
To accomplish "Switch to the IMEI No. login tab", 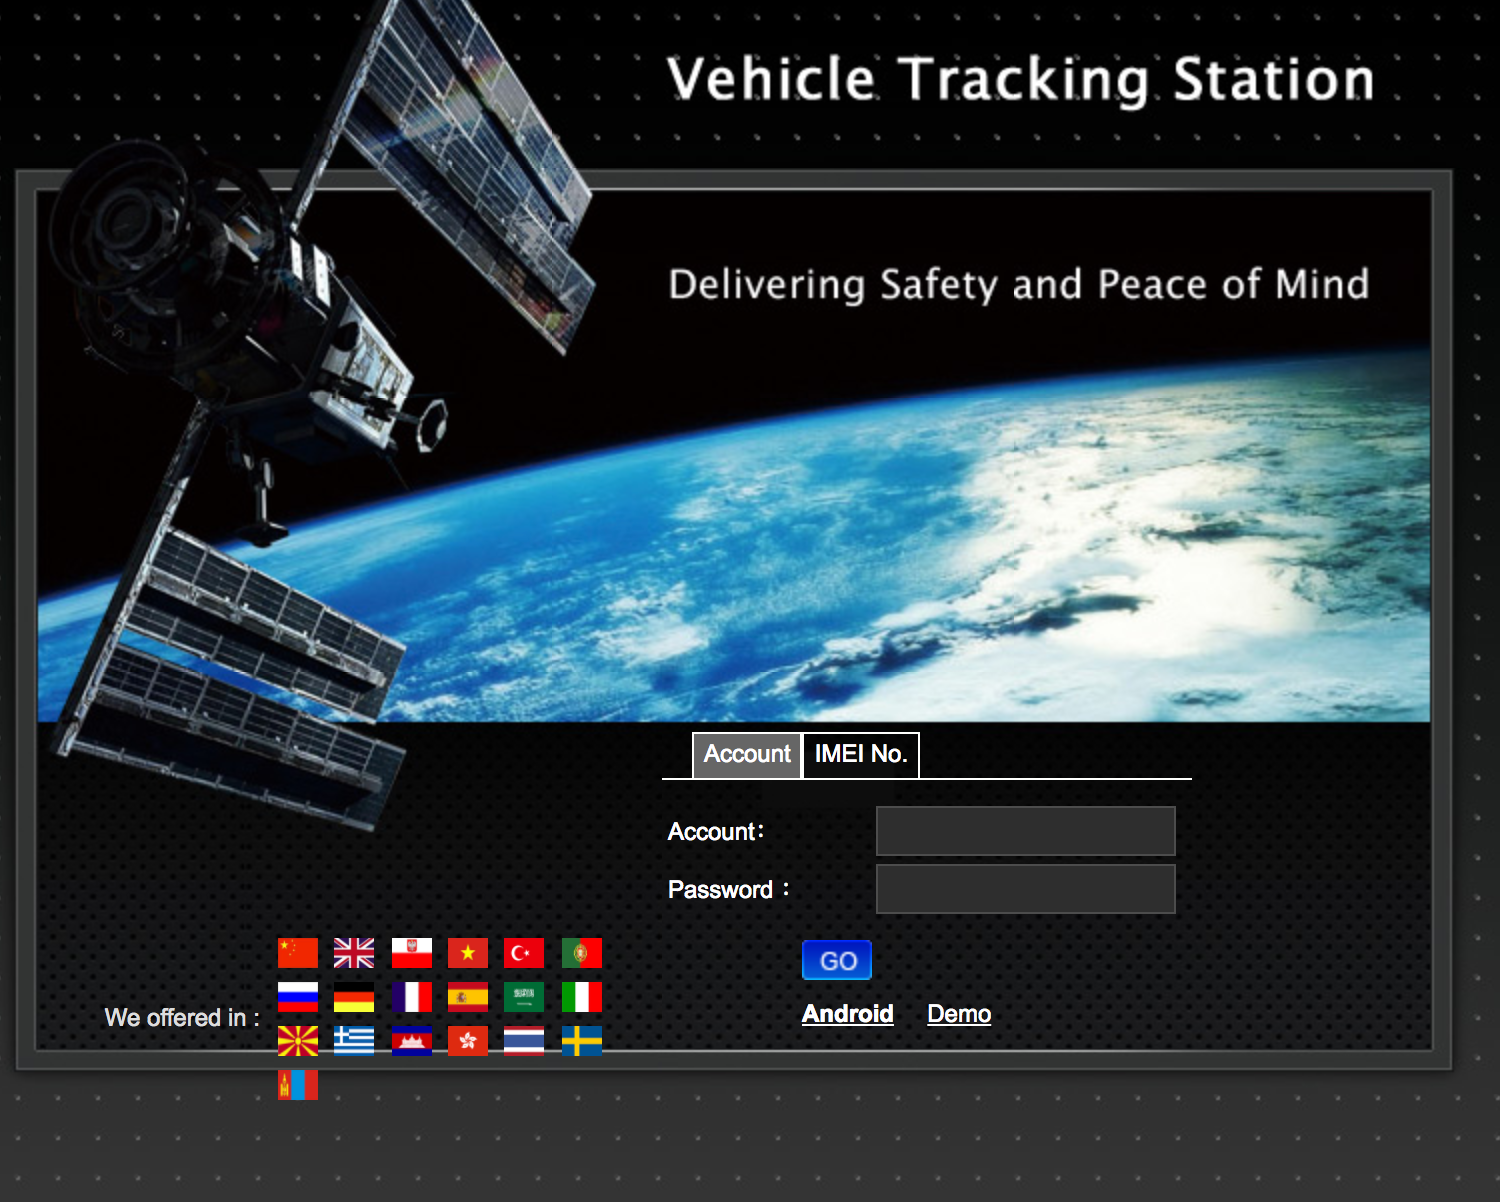I will click(860, 755).
